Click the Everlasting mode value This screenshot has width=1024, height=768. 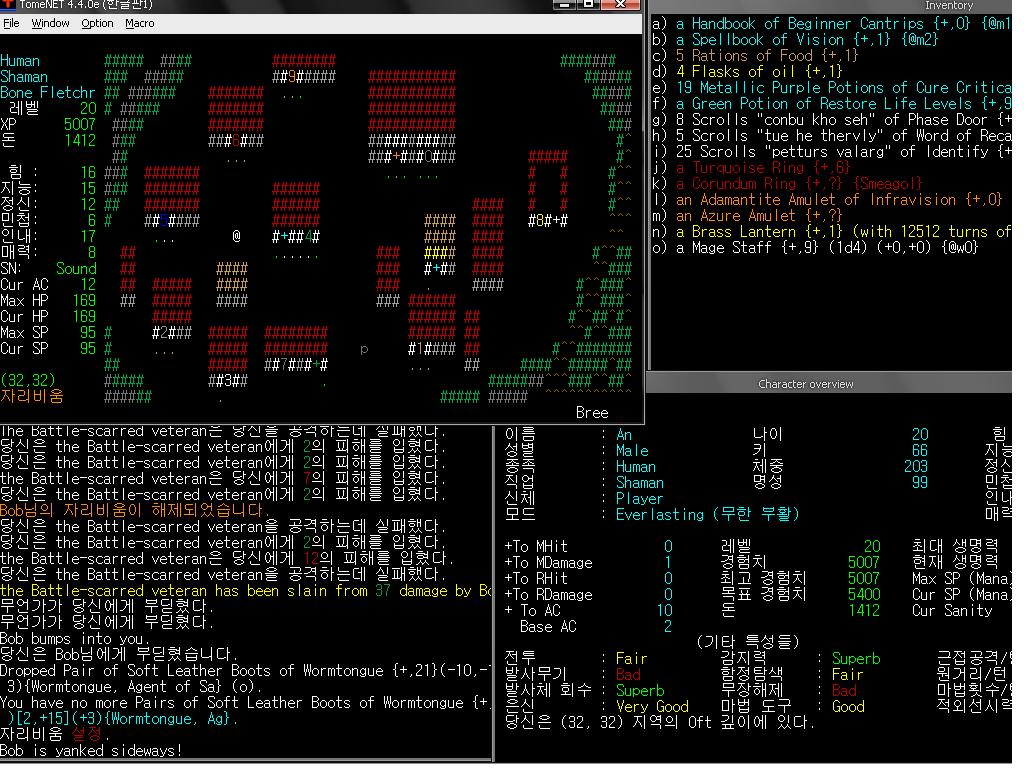pos(707,515)
